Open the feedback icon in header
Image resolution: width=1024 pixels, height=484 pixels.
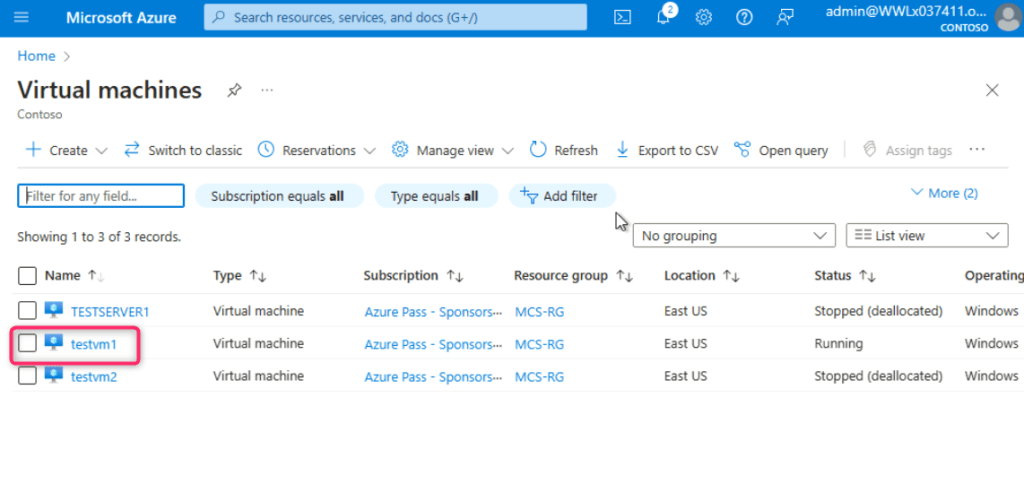point(785,17)
